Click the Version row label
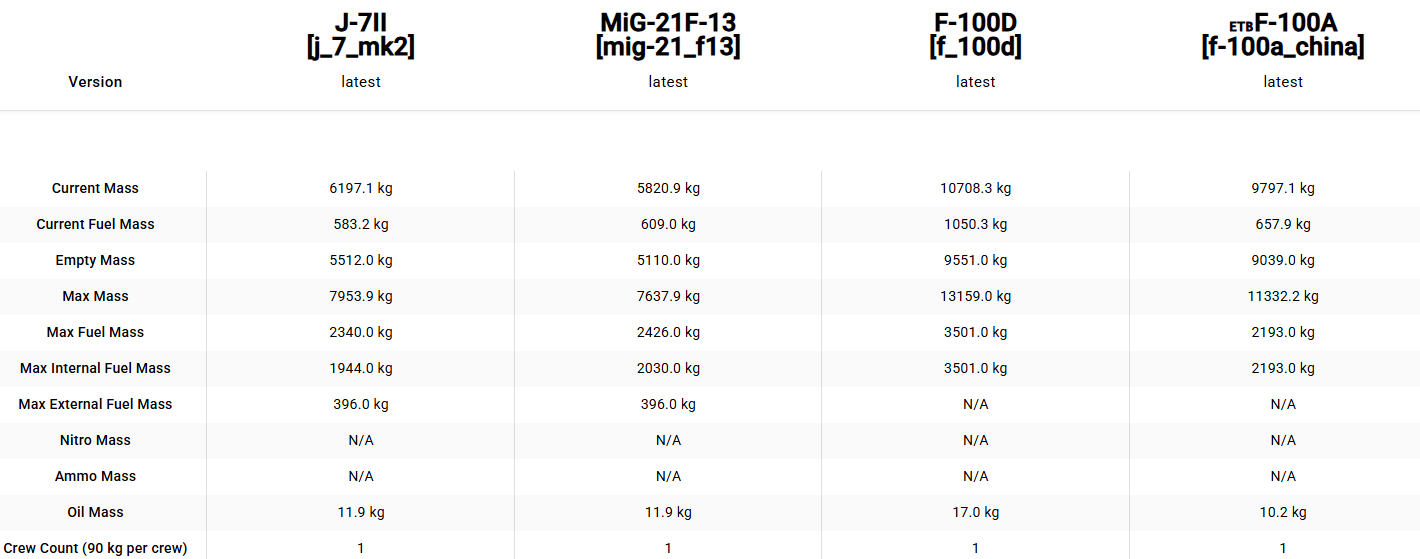Screen dimensions: 1420x559 (95, 82)
